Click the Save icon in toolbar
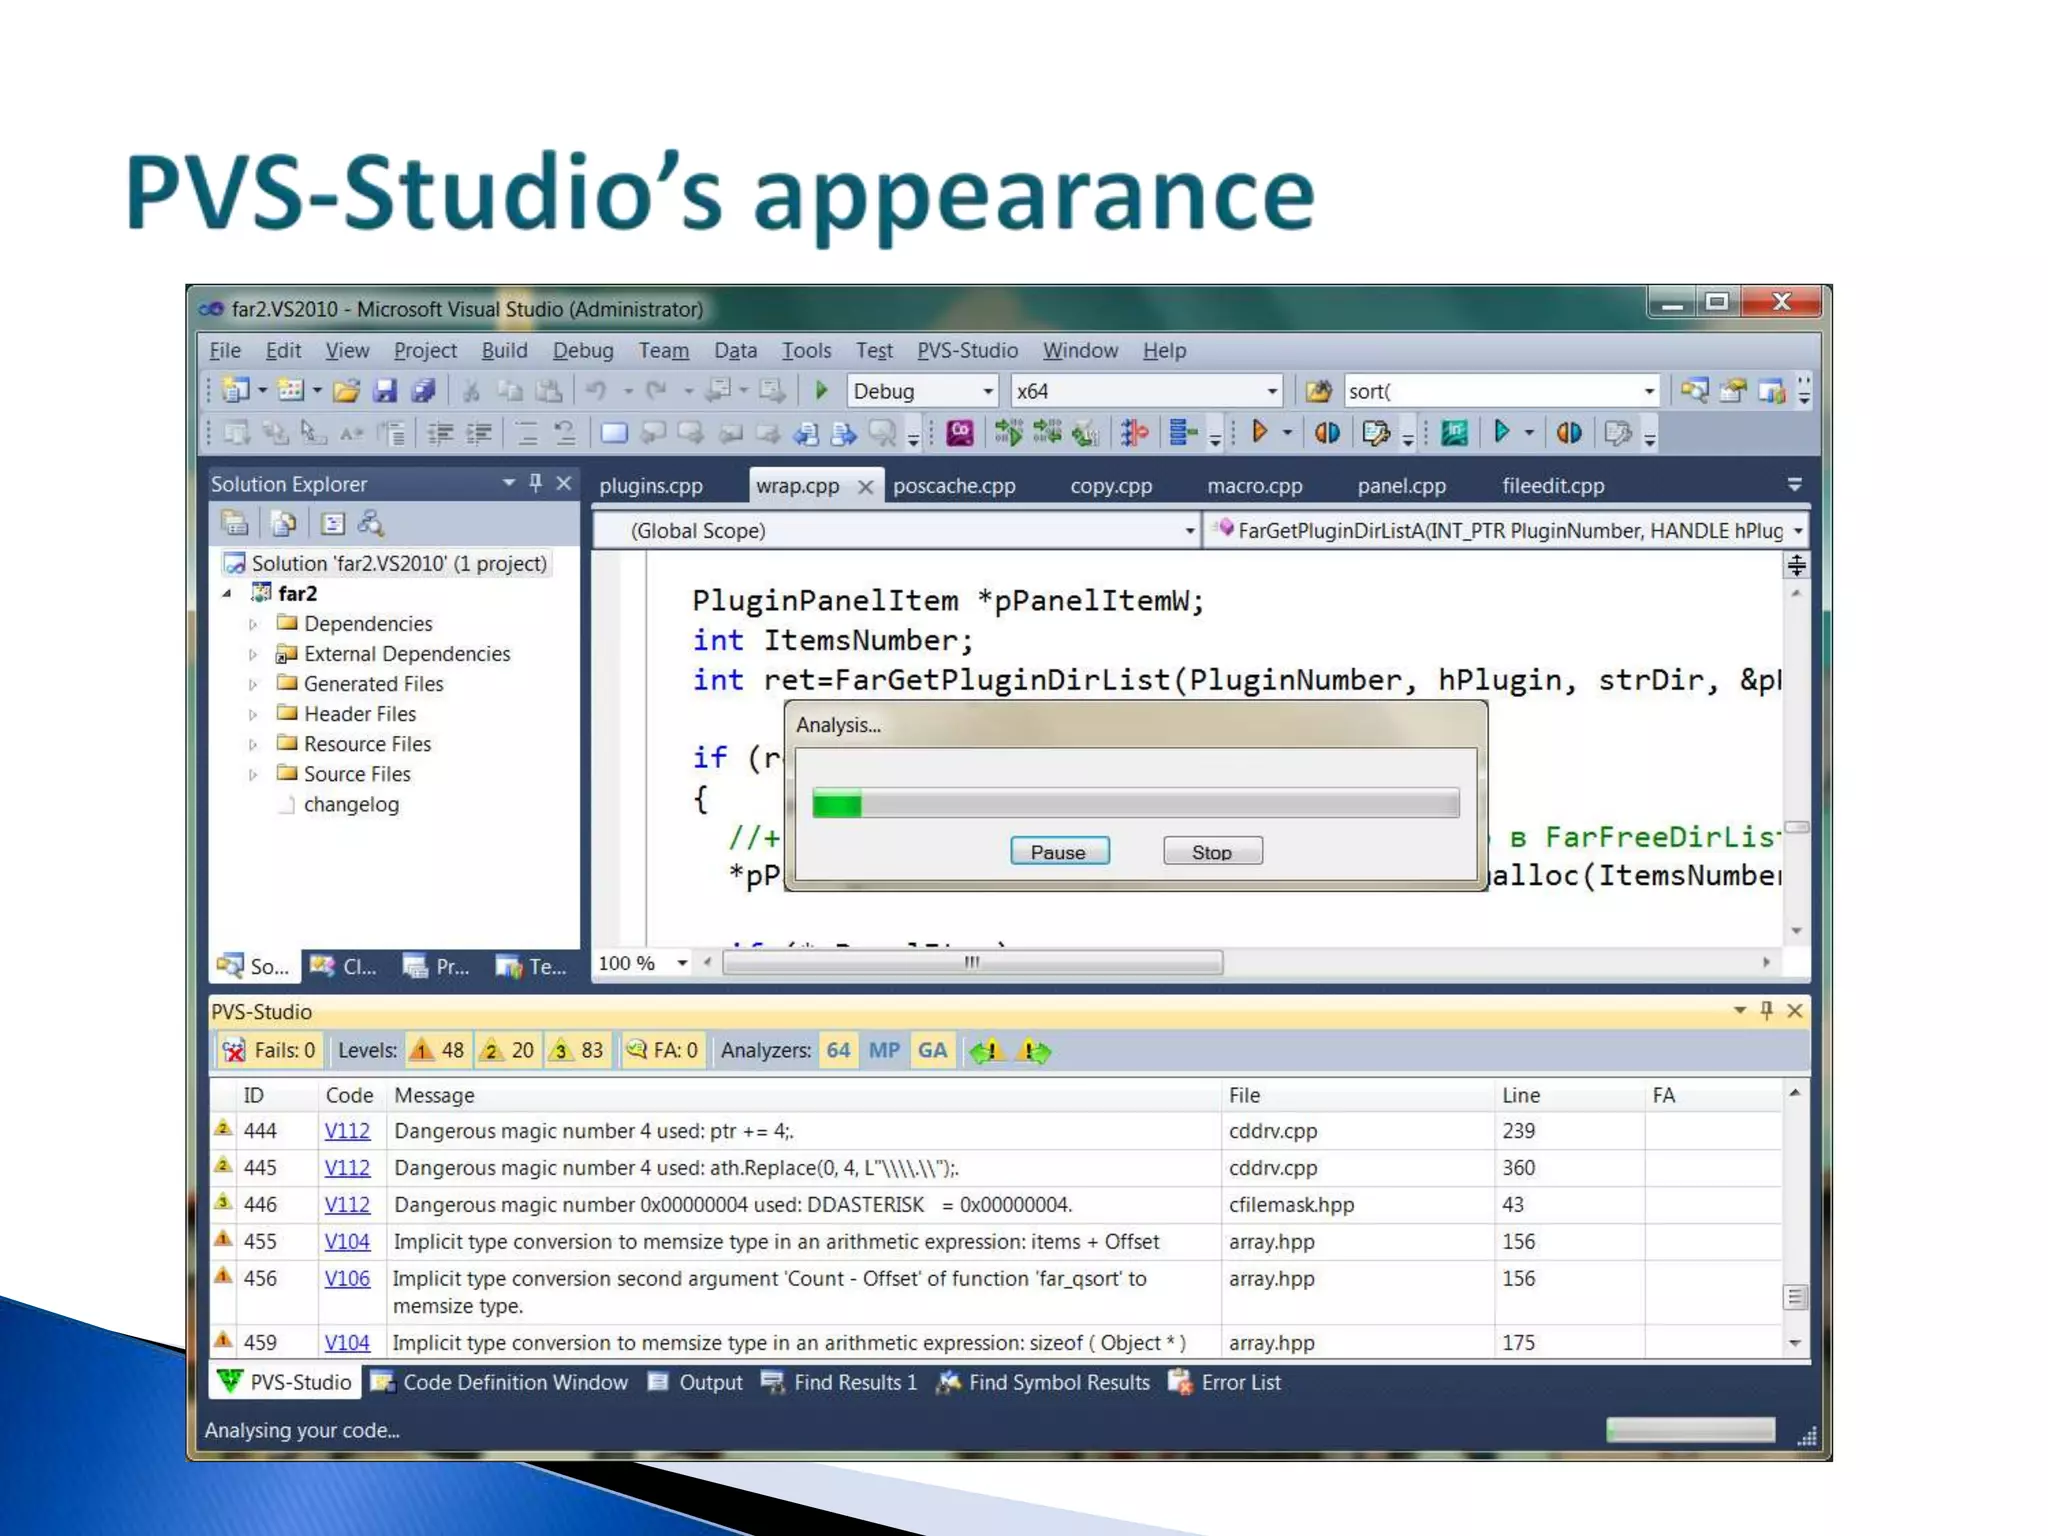The height and width of the screenshot is (1536, 2048). [385, 391]
